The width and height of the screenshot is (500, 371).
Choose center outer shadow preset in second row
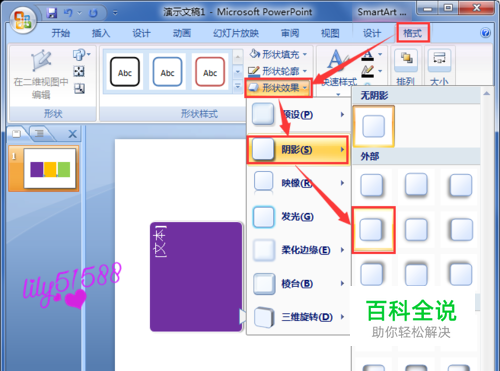[x=416, y=230]
